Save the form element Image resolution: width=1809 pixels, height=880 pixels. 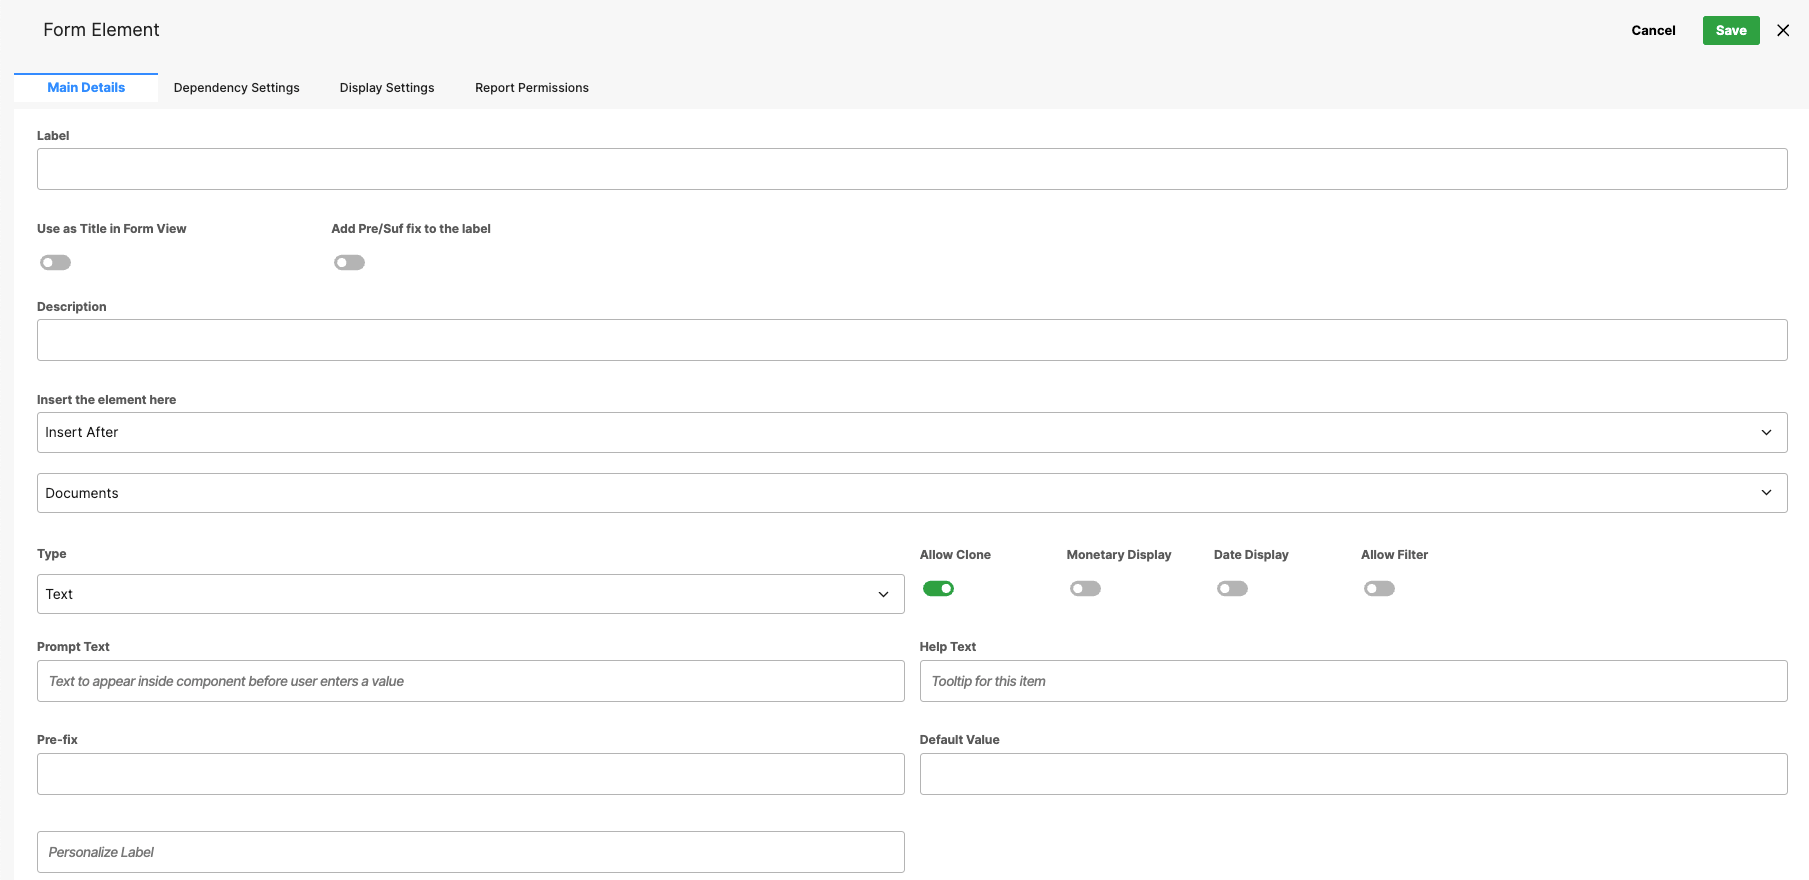(x=1731, y=30)
